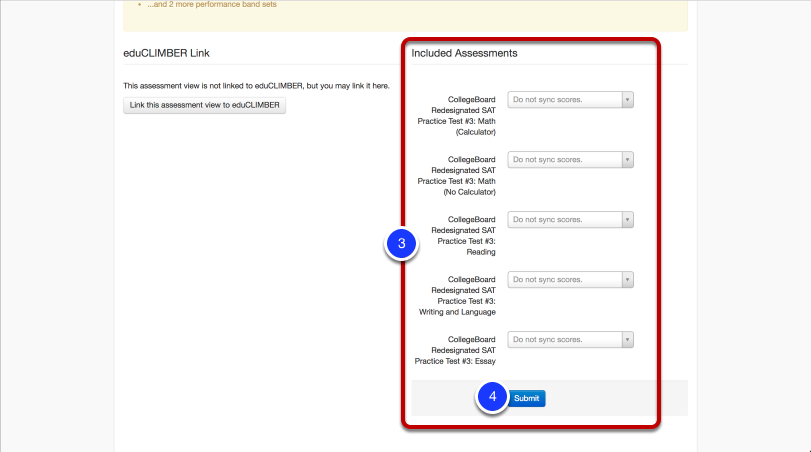811x452 pixels.
Task: Open sync dropdown for Essay assessment
Action: coord(570,340)
